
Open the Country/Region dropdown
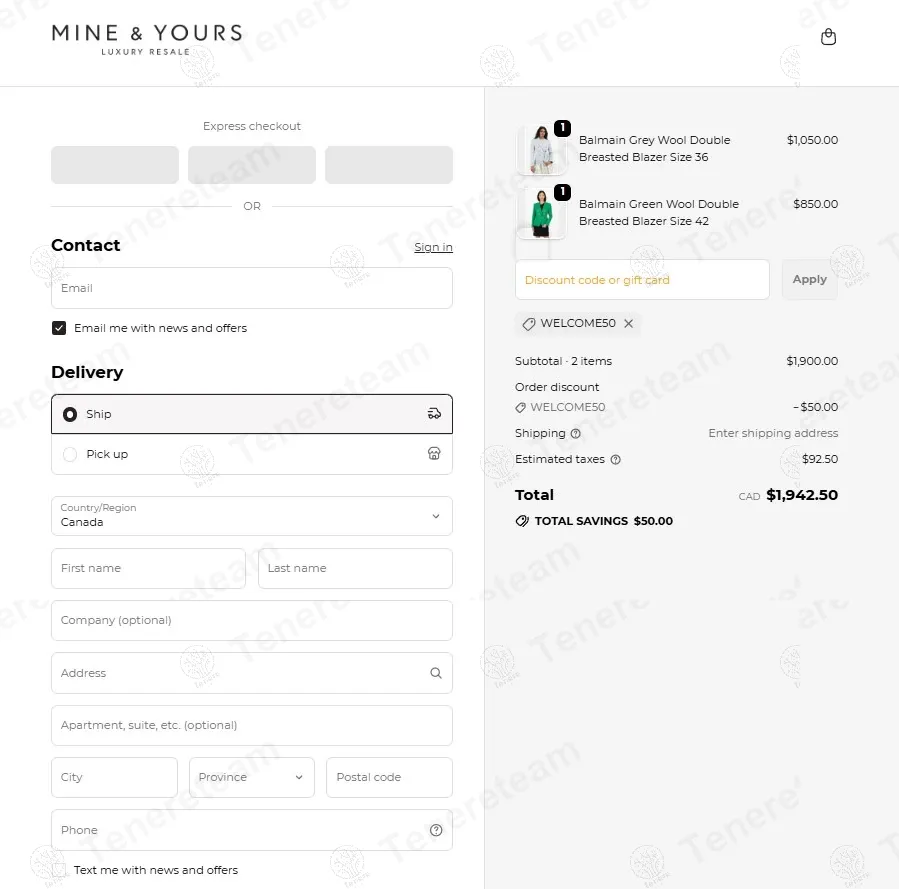pyautogui.click(x=252, y=516)
